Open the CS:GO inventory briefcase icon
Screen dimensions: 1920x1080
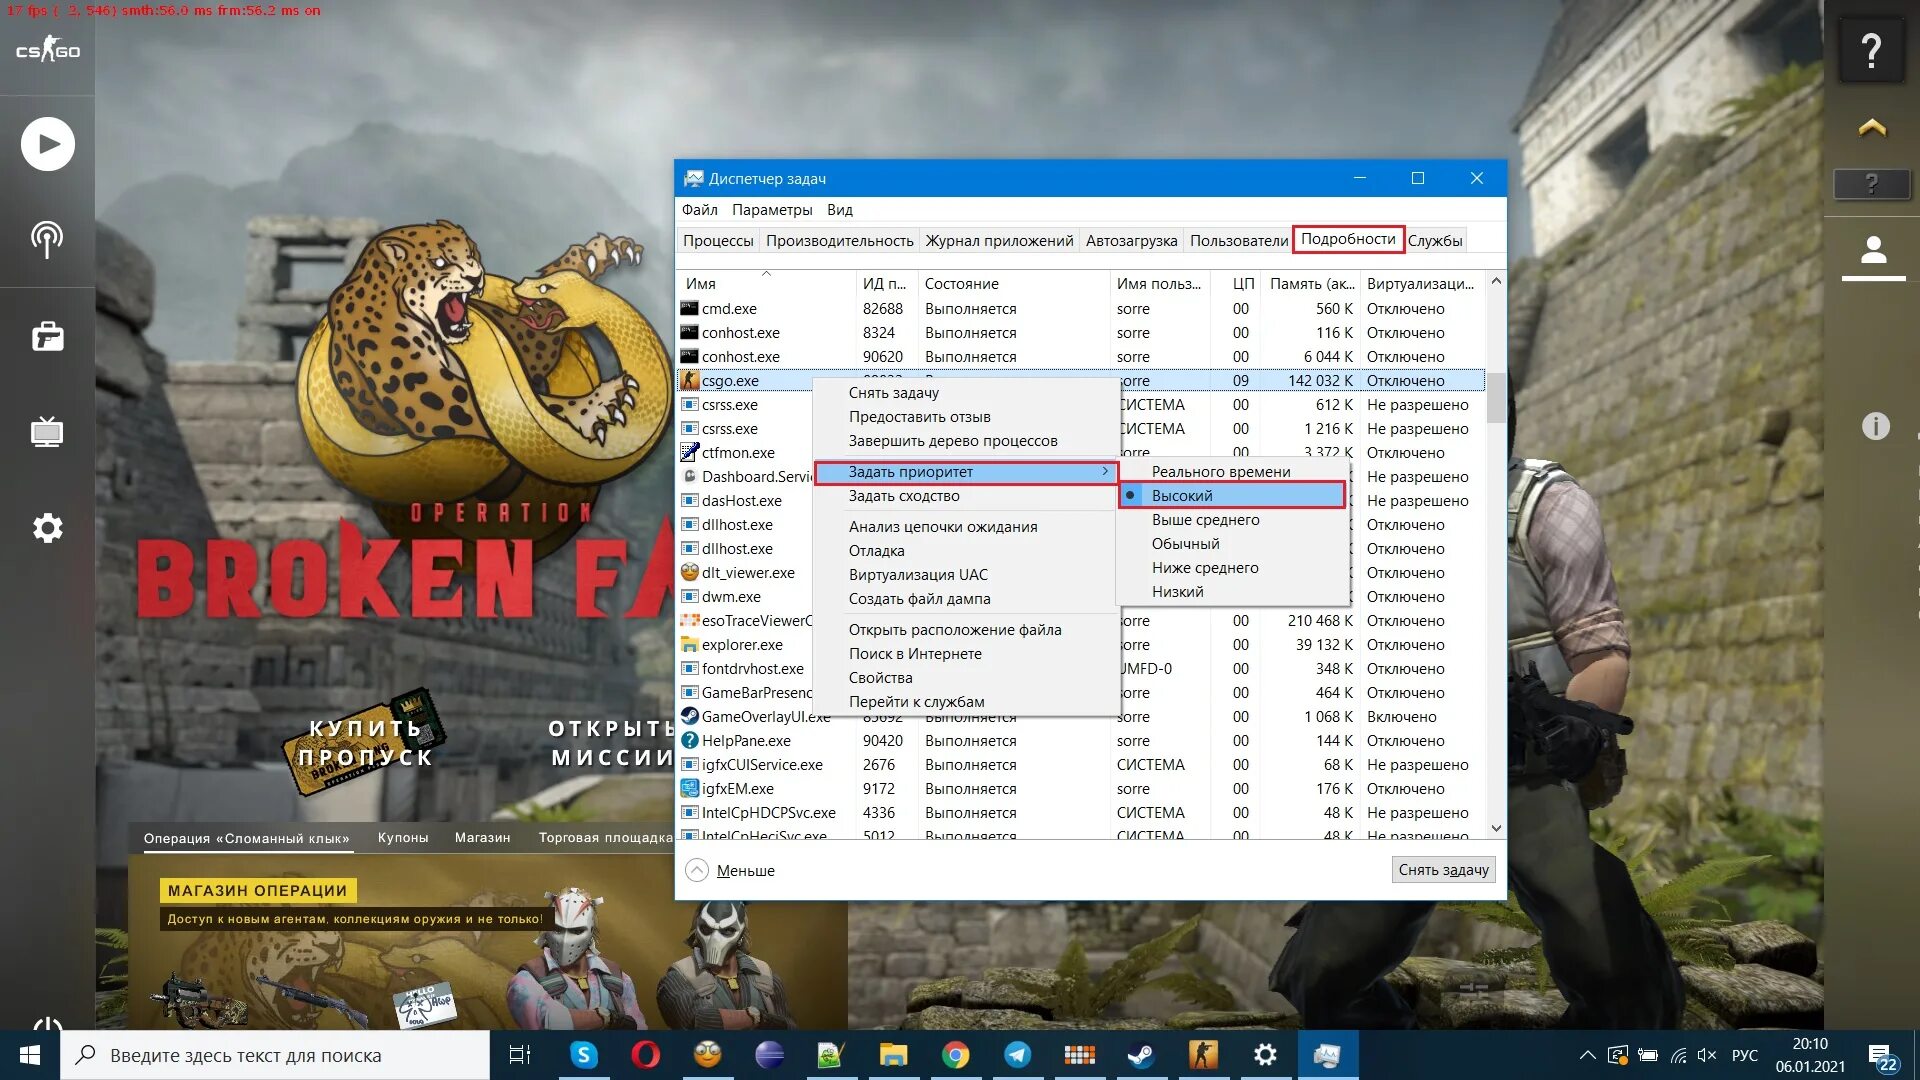(47, 336)
